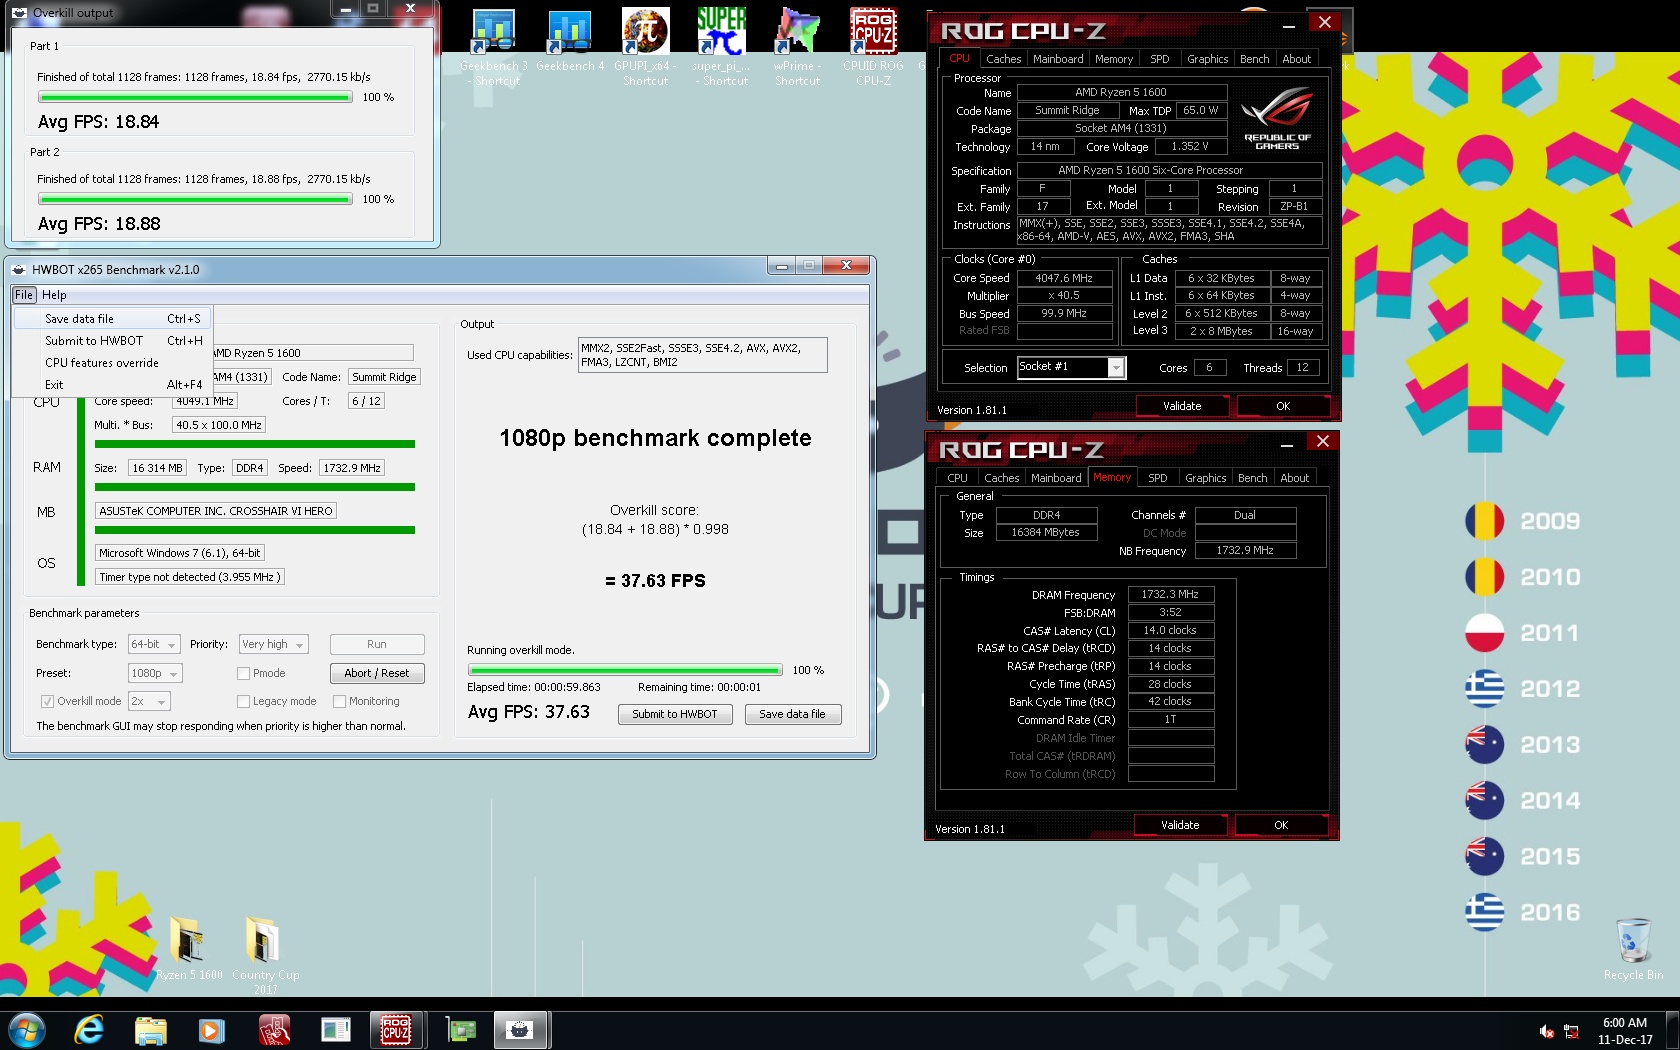Click Validate in the lower CPU-Z Memory window
Image resolution: width=1680 pixels, height=1050 pixels.
(1180, 825)
